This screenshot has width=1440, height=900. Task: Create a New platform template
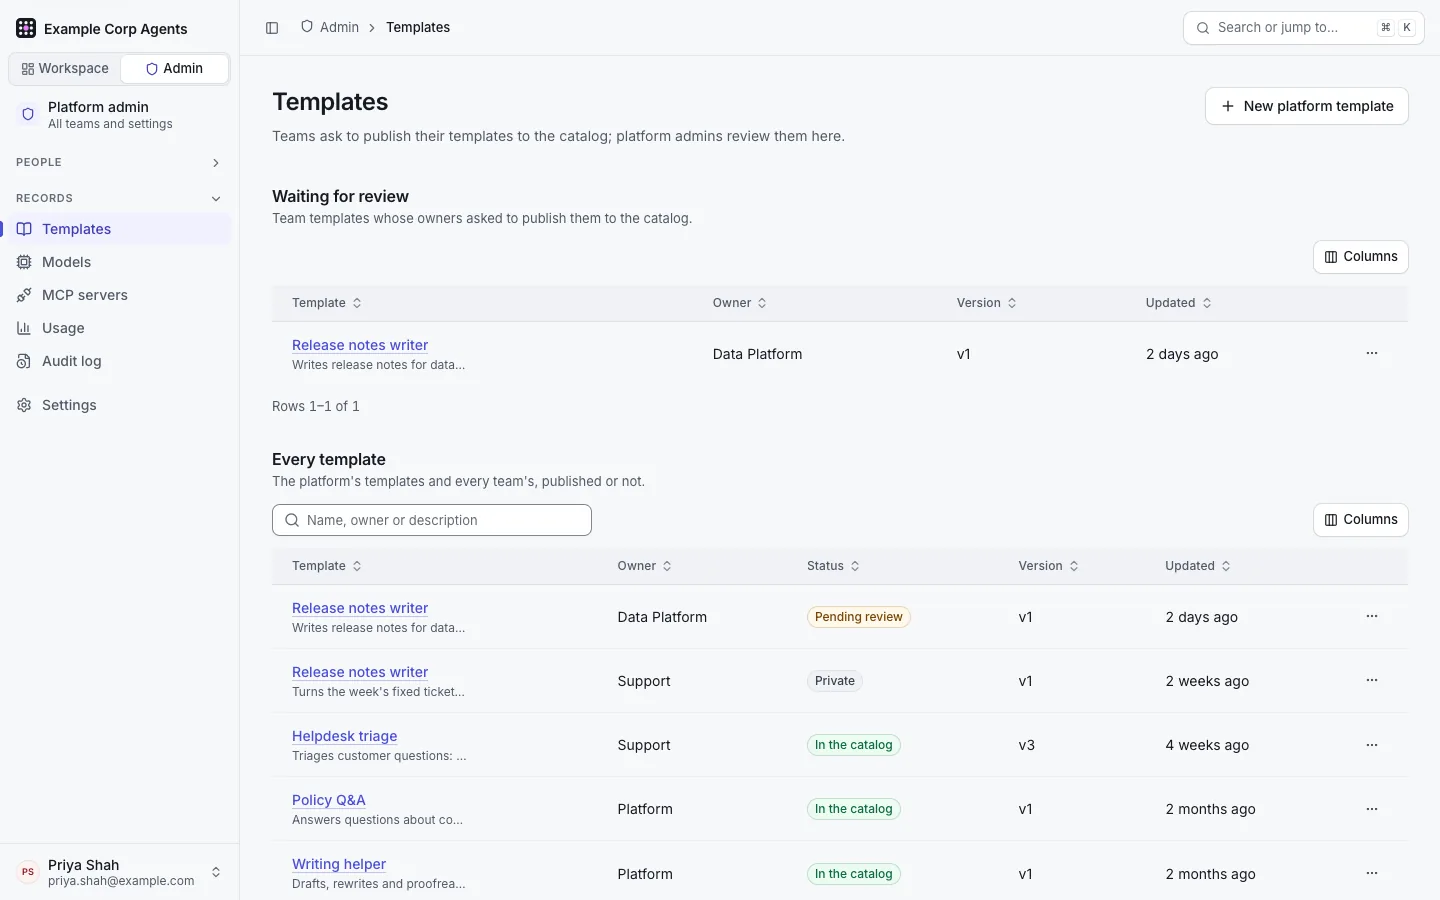coord(1307,106)
